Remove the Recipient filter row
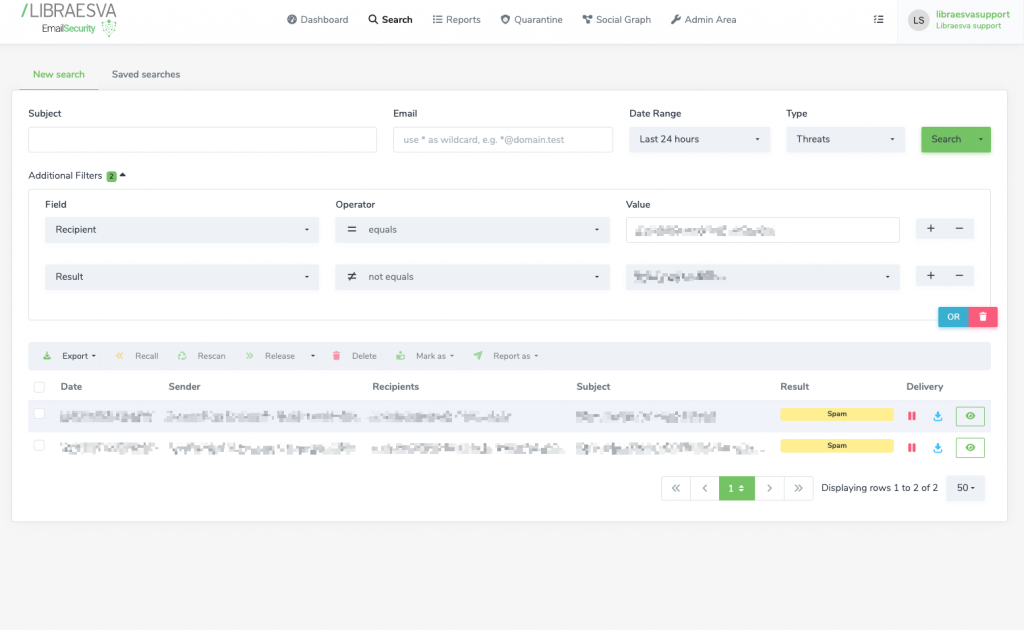Image resolution: width=1024 pixels, height=630 pixels. click(x=959, y=228)
